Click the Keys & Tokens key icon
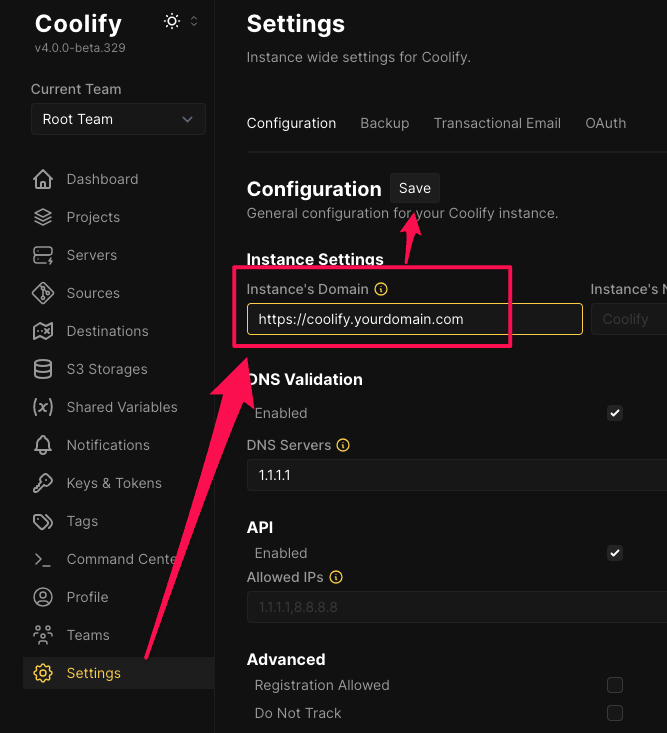Screen dimensions: 667x733 coord(43,483)
